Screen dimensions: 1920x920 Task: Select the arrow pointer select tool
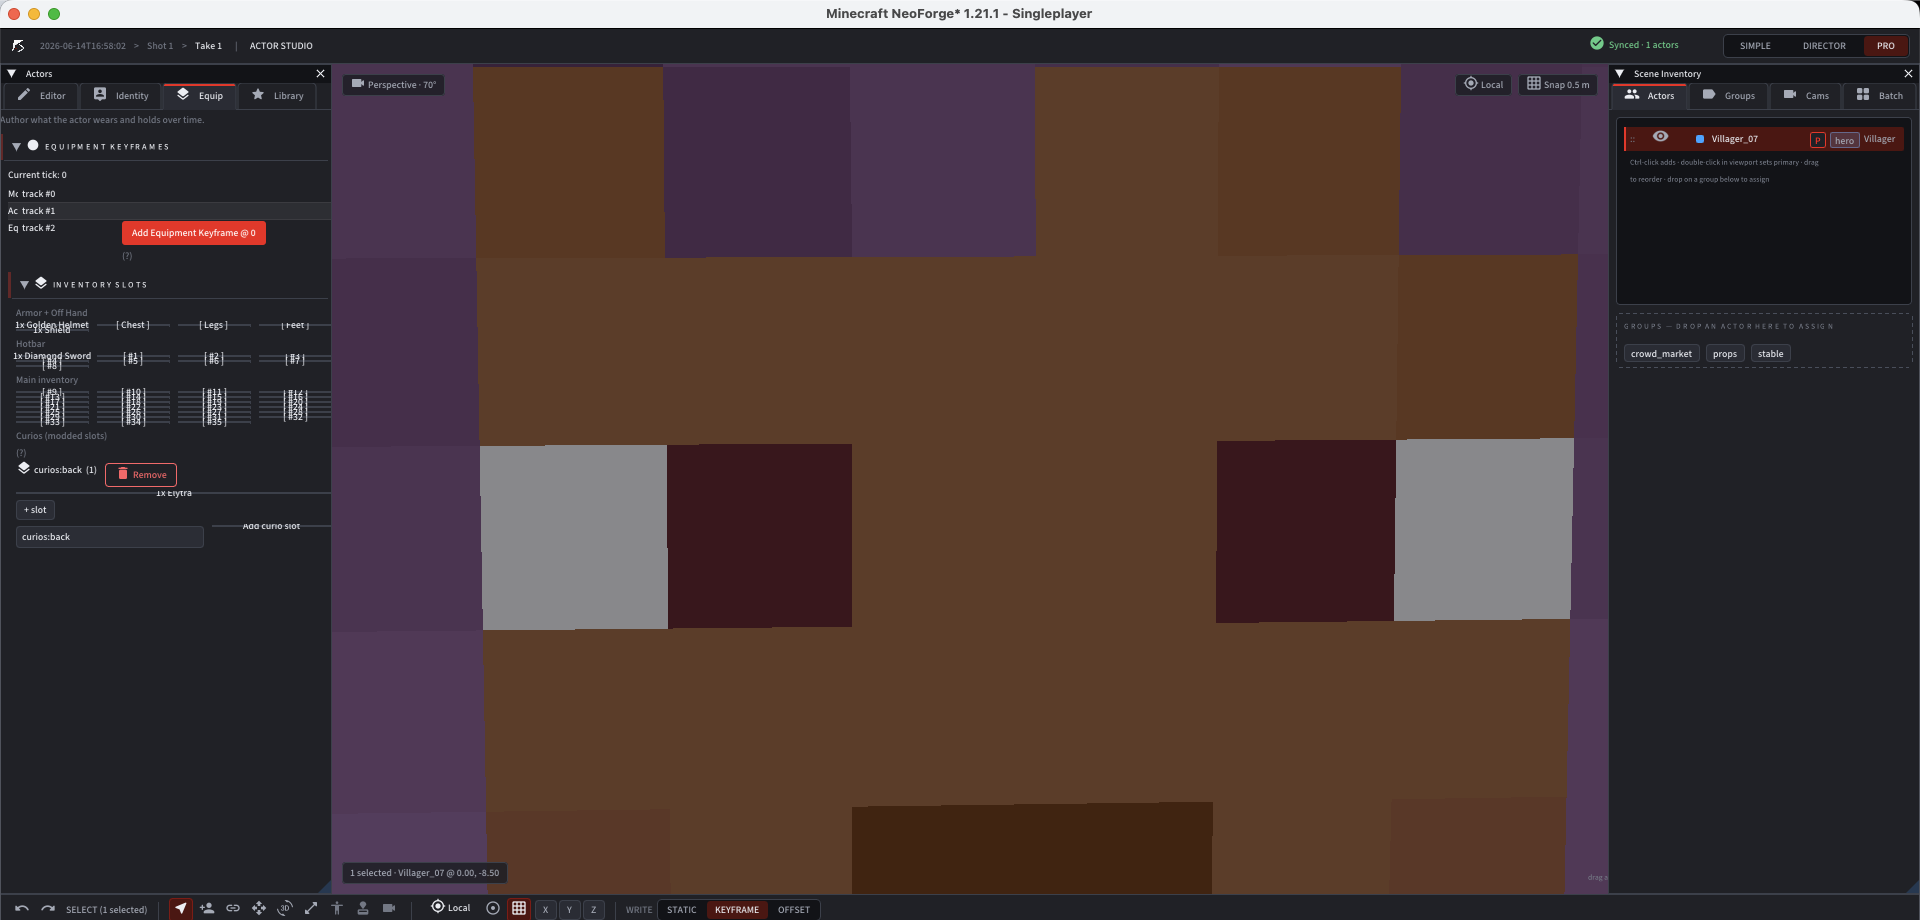coord(181,908)
